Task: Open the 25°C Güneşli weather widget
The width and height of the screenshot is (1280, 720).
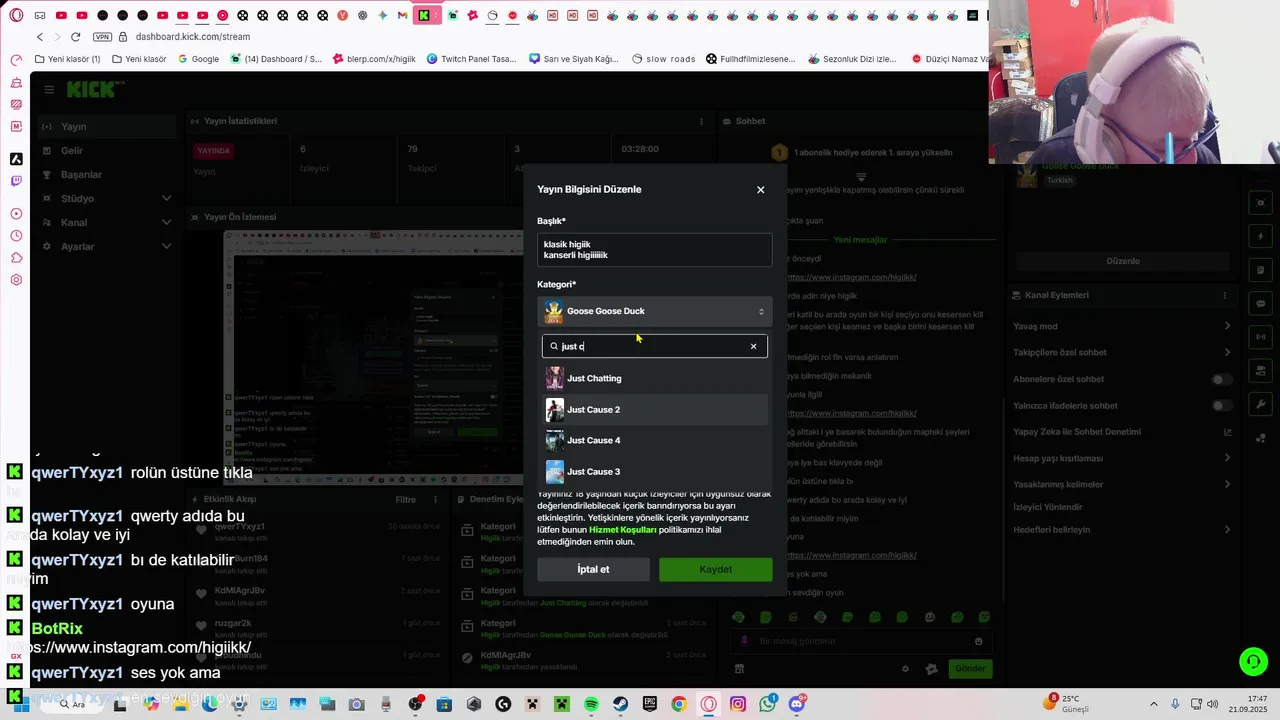Action: [1067, 704]
